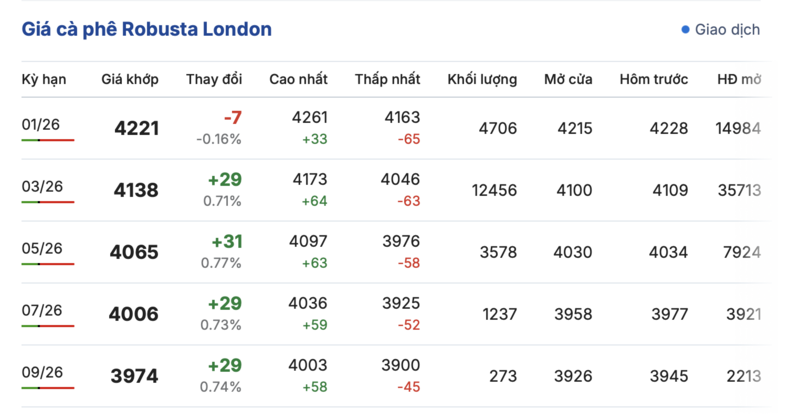Click the Giao dịch legend label
This screenshot has width=800, height=419.
click(x=728, y=30)
